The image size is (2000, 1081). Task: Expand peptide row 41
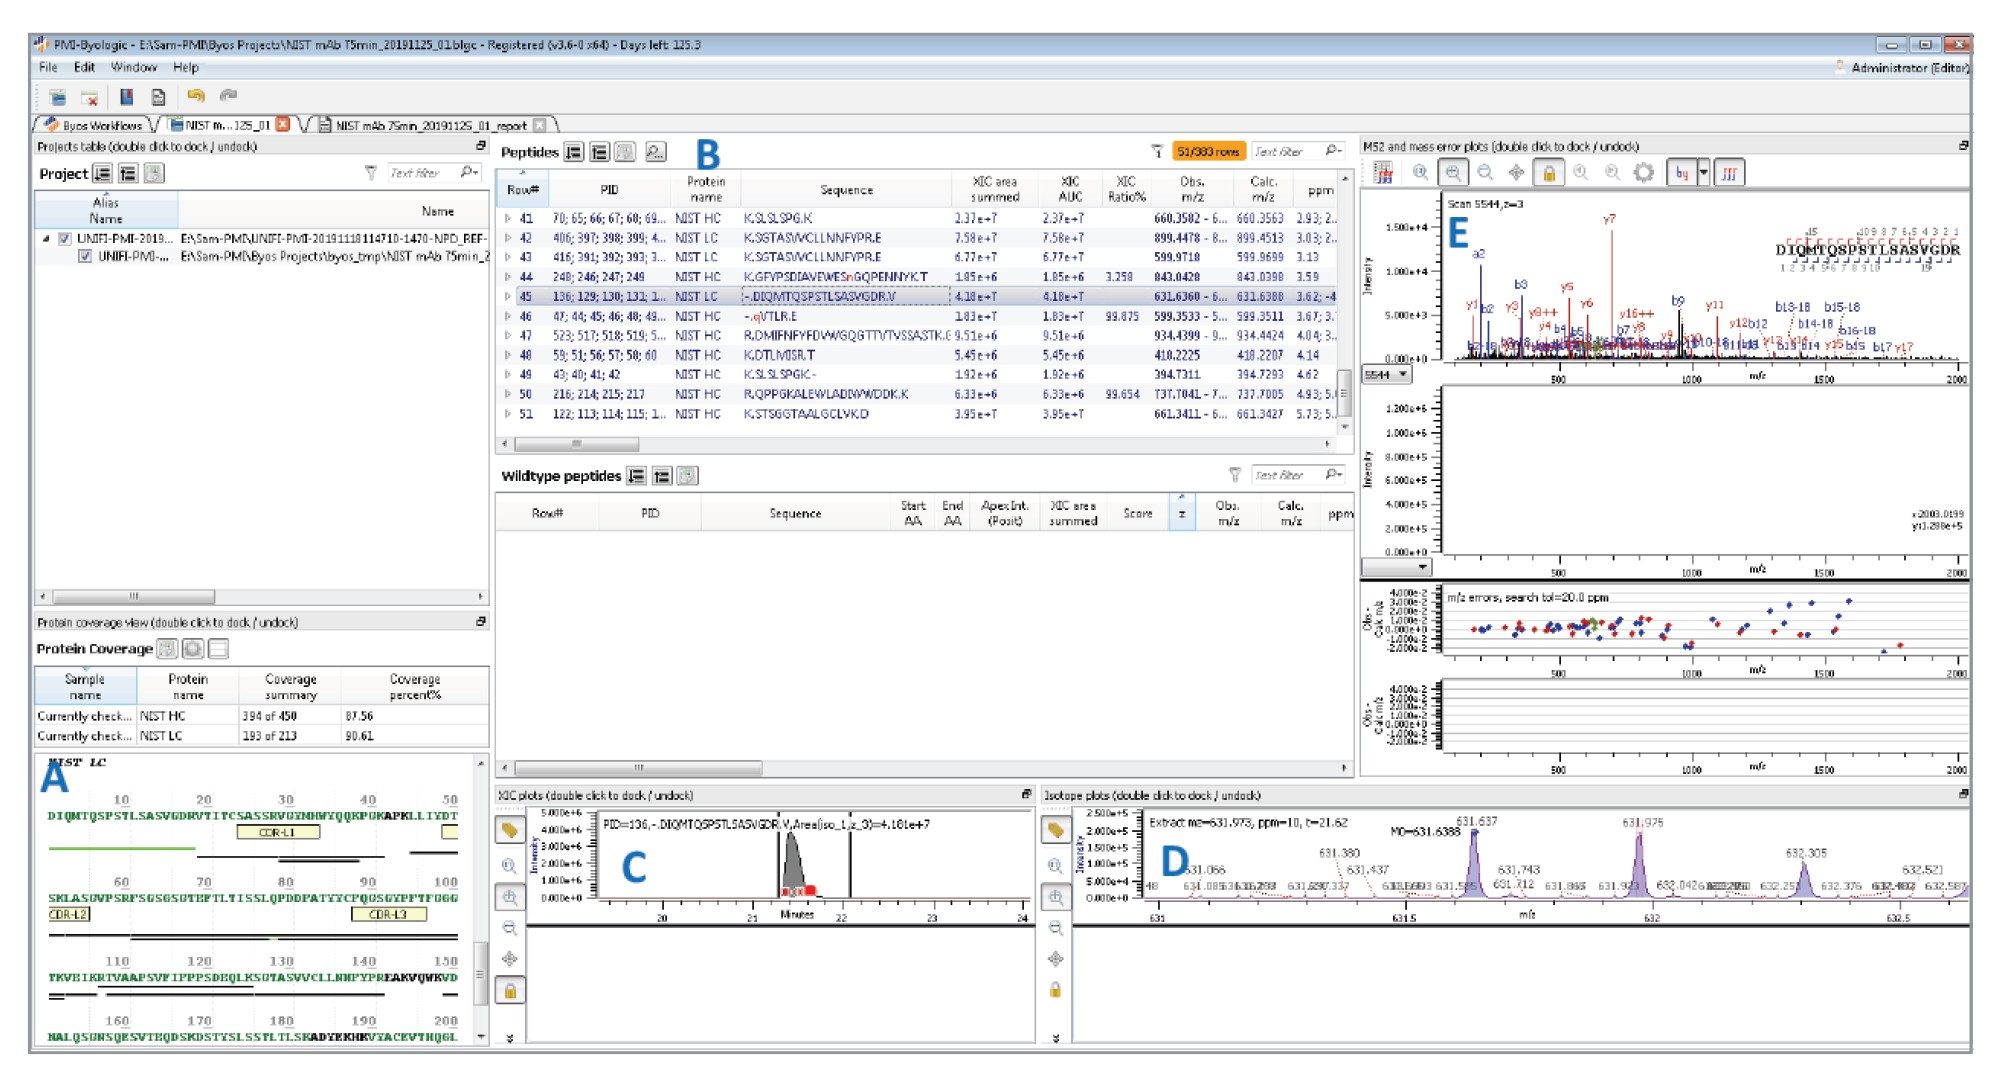pos(507,218)
